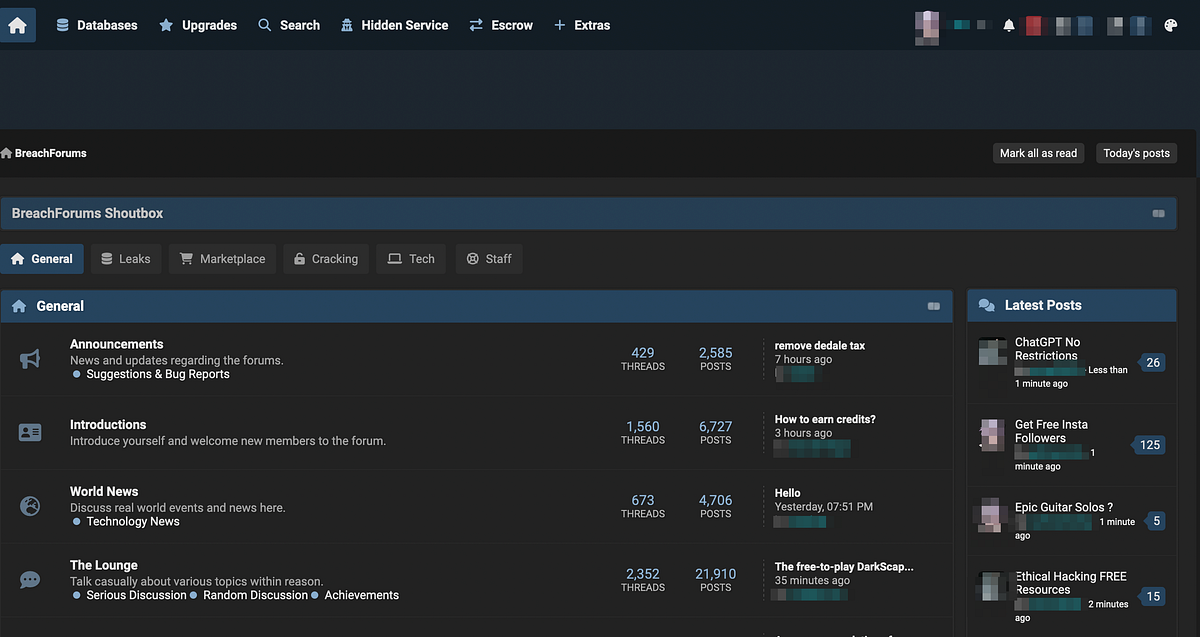The image size is (1200, 637).
Task: Switch to the Marketplace tab
Action: [x=222, y=258]
